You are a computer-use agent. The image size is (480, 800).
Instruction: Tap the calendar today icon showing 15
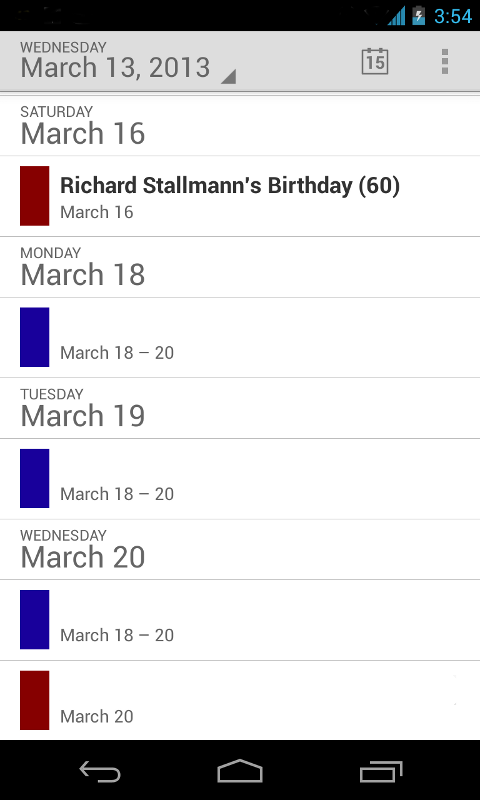375,62
